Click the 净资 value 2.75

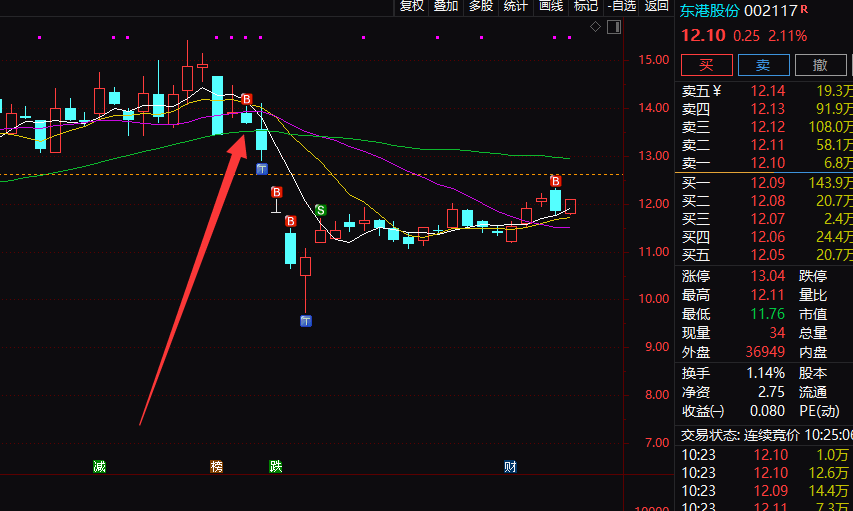(771, 392)
